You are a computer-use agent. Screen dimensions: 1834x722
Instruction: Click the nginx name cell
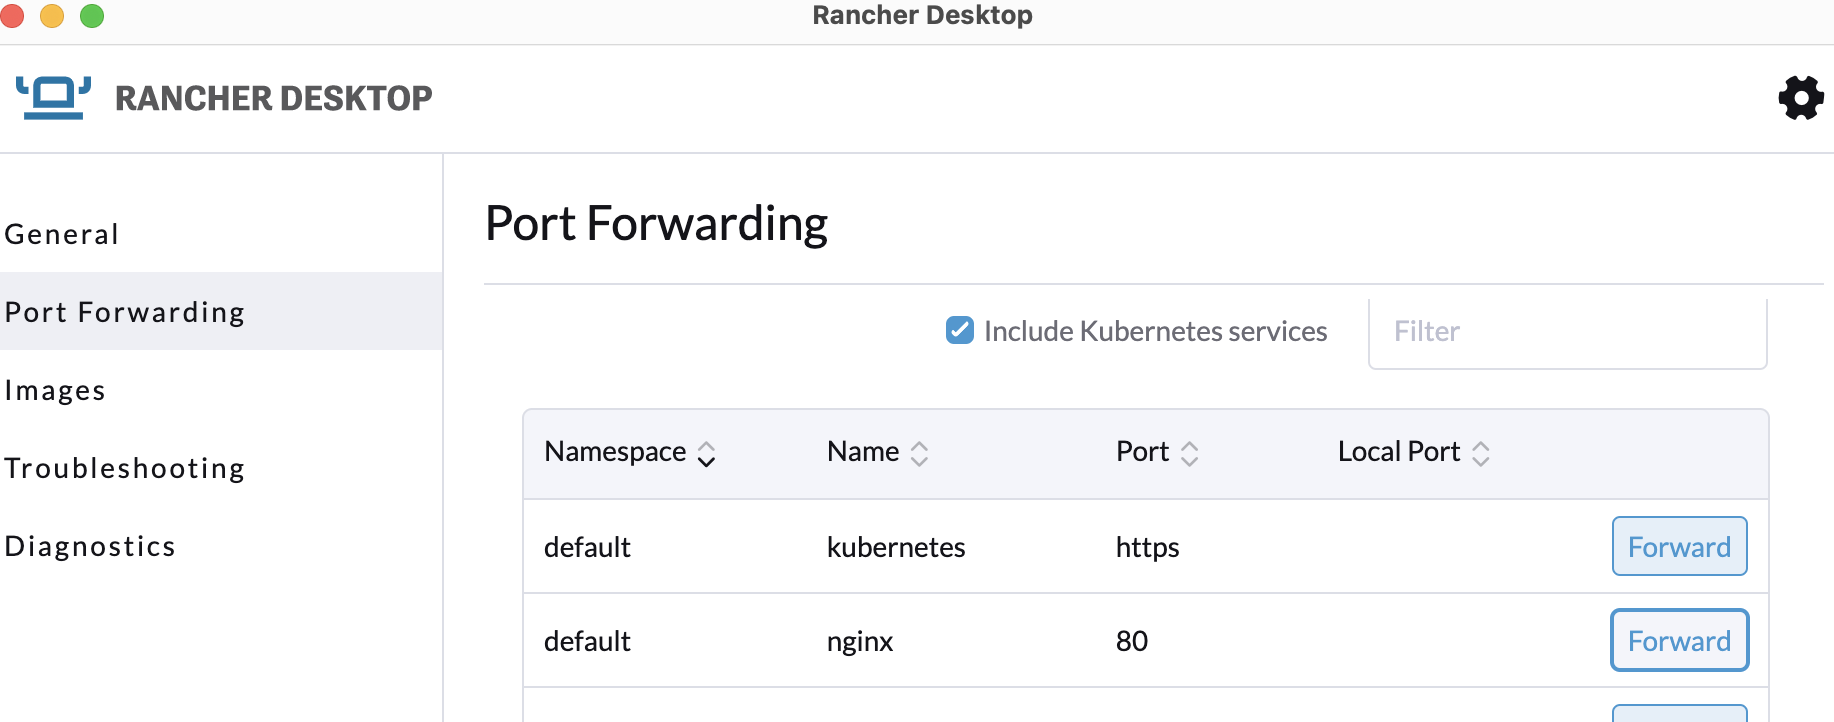[860, 641]
